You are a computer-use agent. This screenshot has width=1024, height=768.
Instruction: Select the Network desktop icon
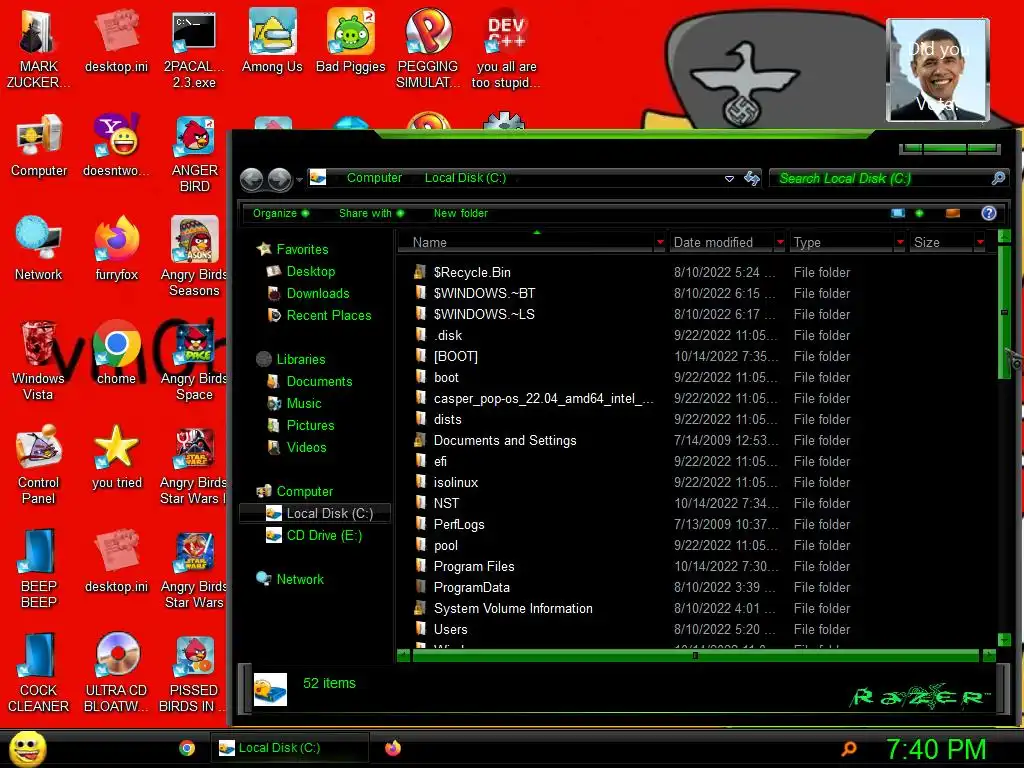(x=39, y=248)
